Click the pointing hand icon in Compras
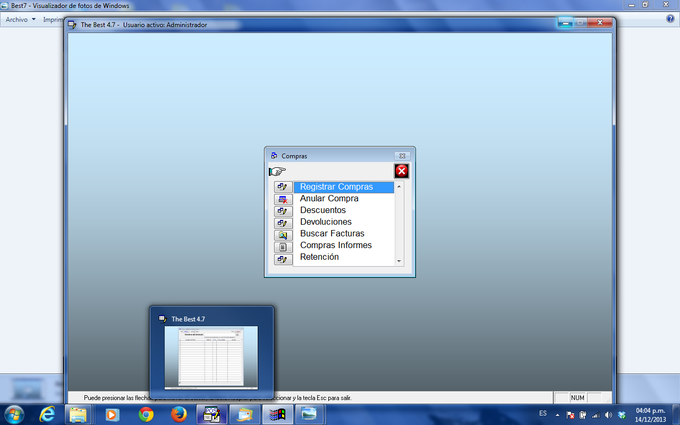Viewport: 680px width, 425px height. [x=277, y=171]
